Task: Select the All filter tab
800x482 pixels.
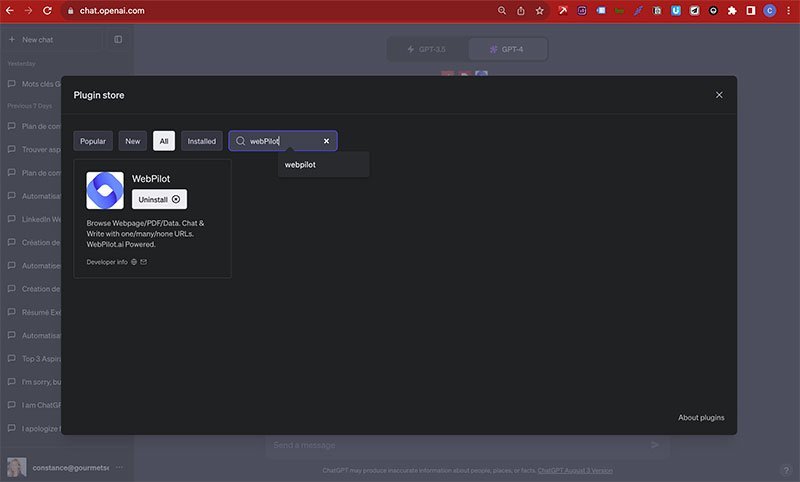Action: click(x=164, y=141)
